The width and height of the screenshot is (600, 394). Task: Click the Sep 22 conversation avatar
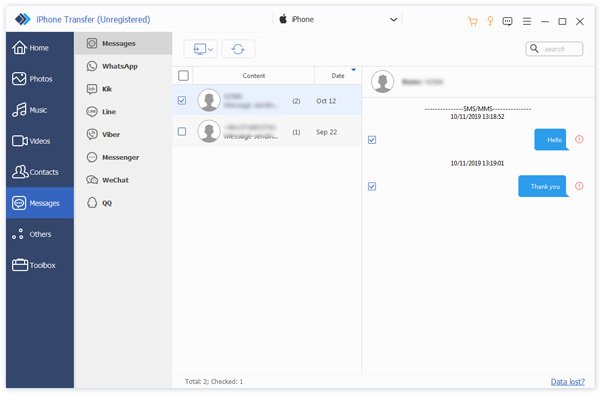pyautogui.click(x=209, y=131)
